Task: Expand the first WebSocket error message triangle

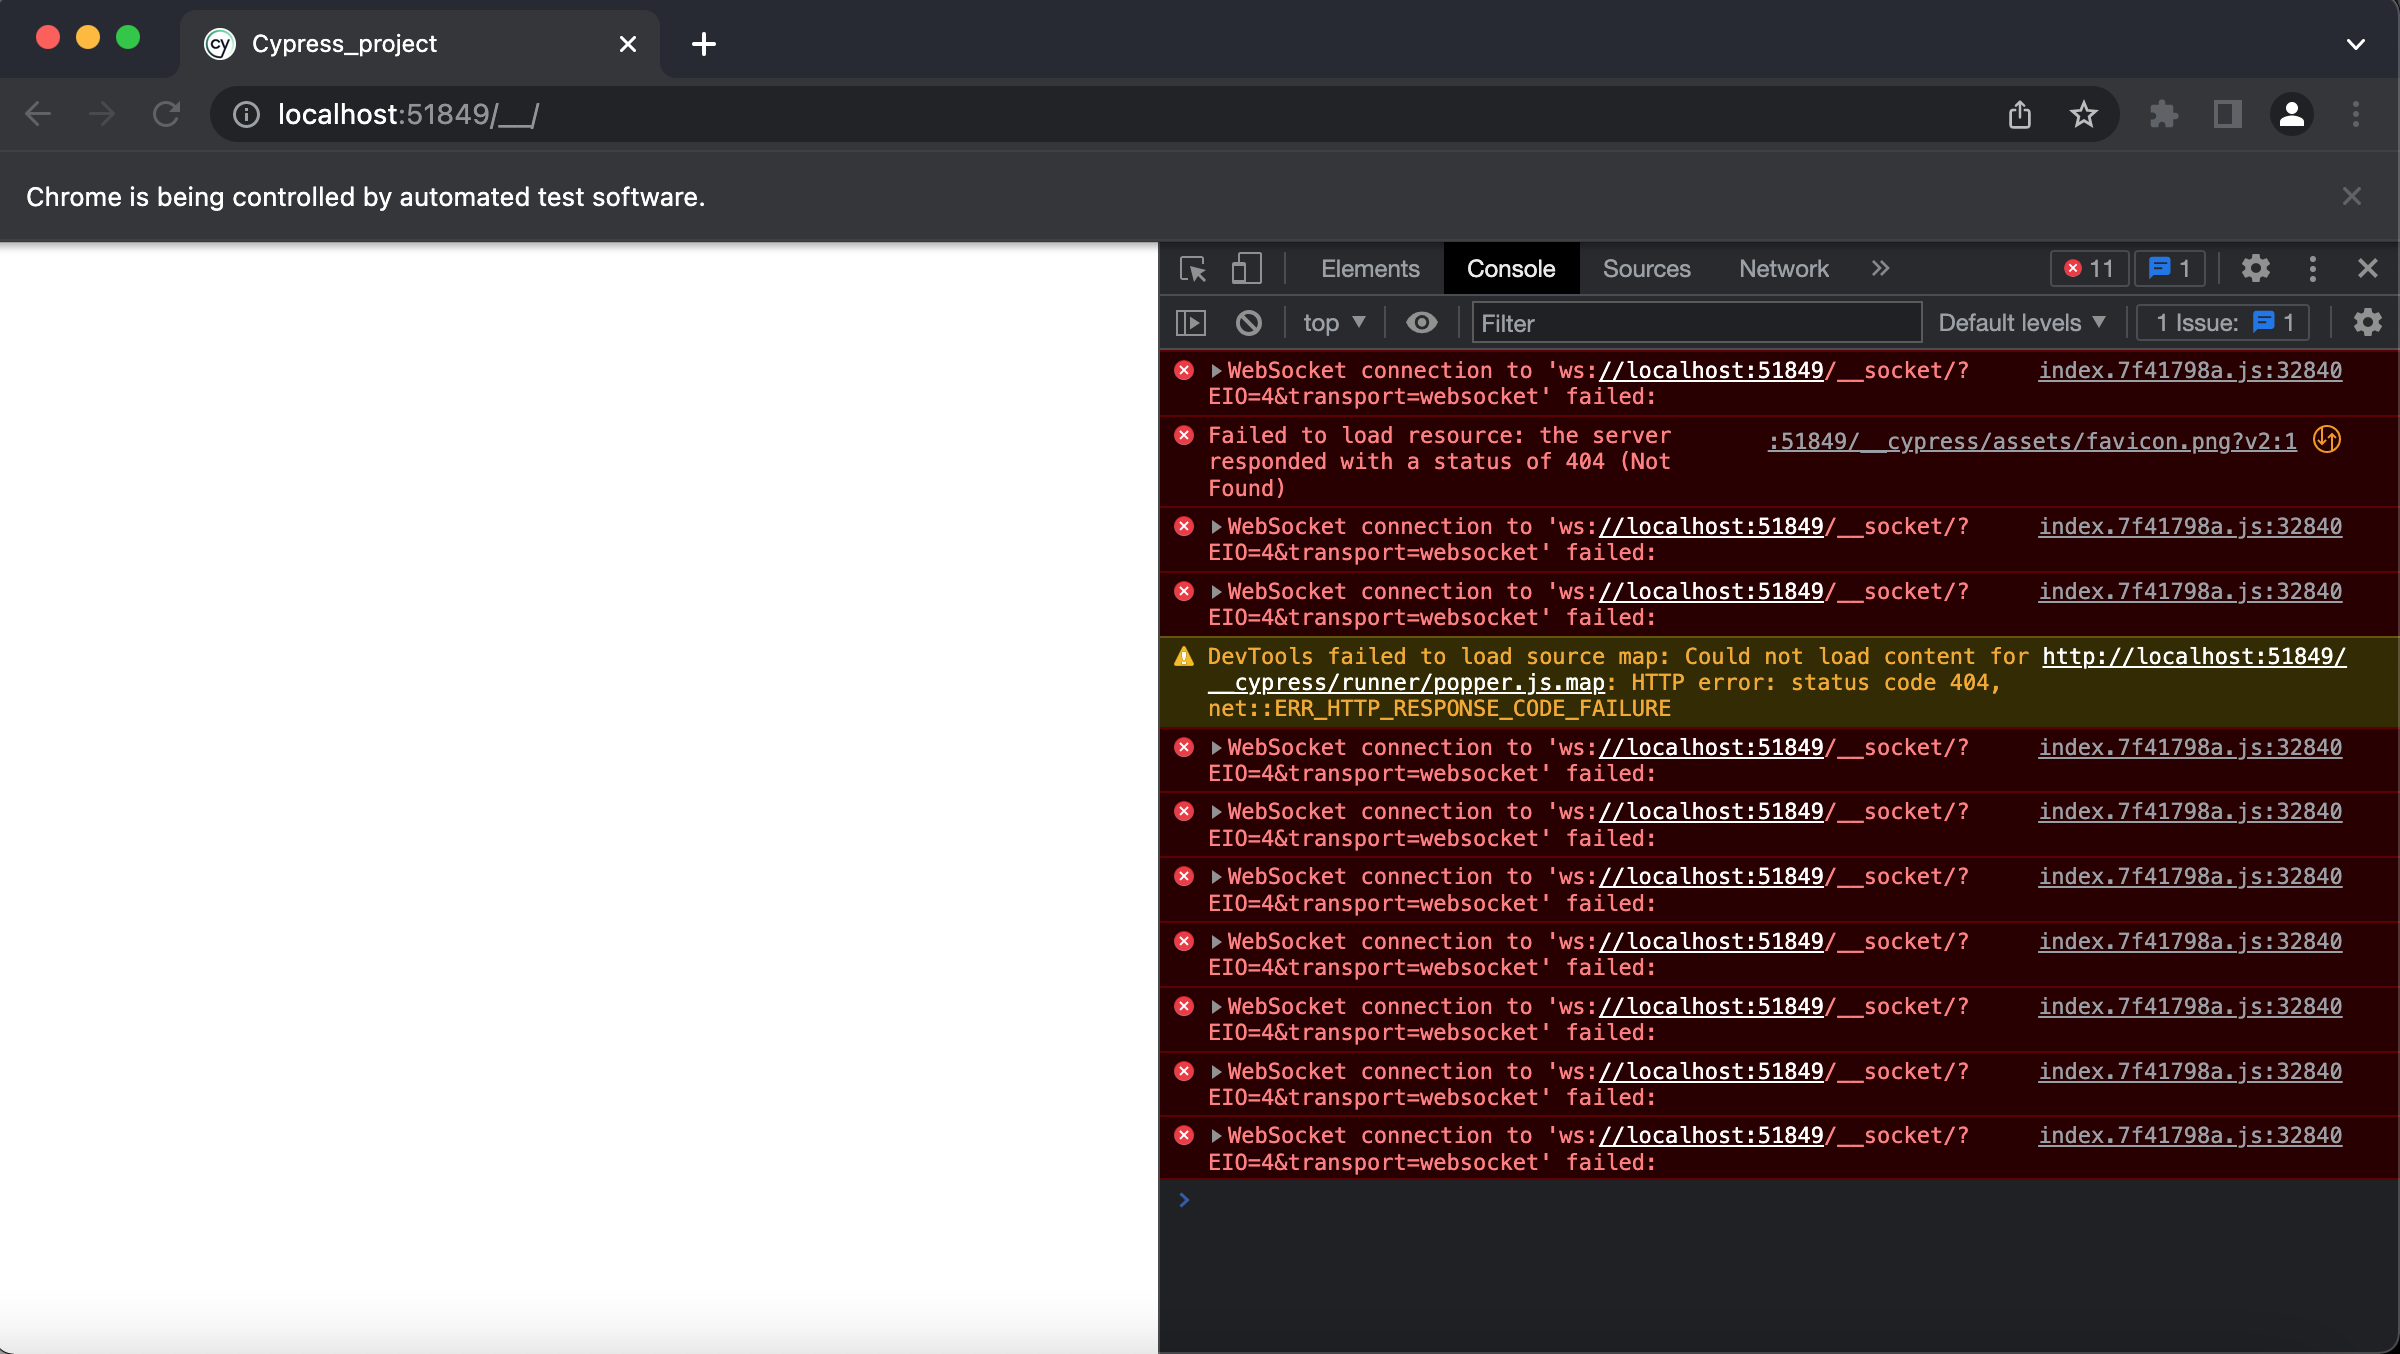Action: pos(1215,370)
